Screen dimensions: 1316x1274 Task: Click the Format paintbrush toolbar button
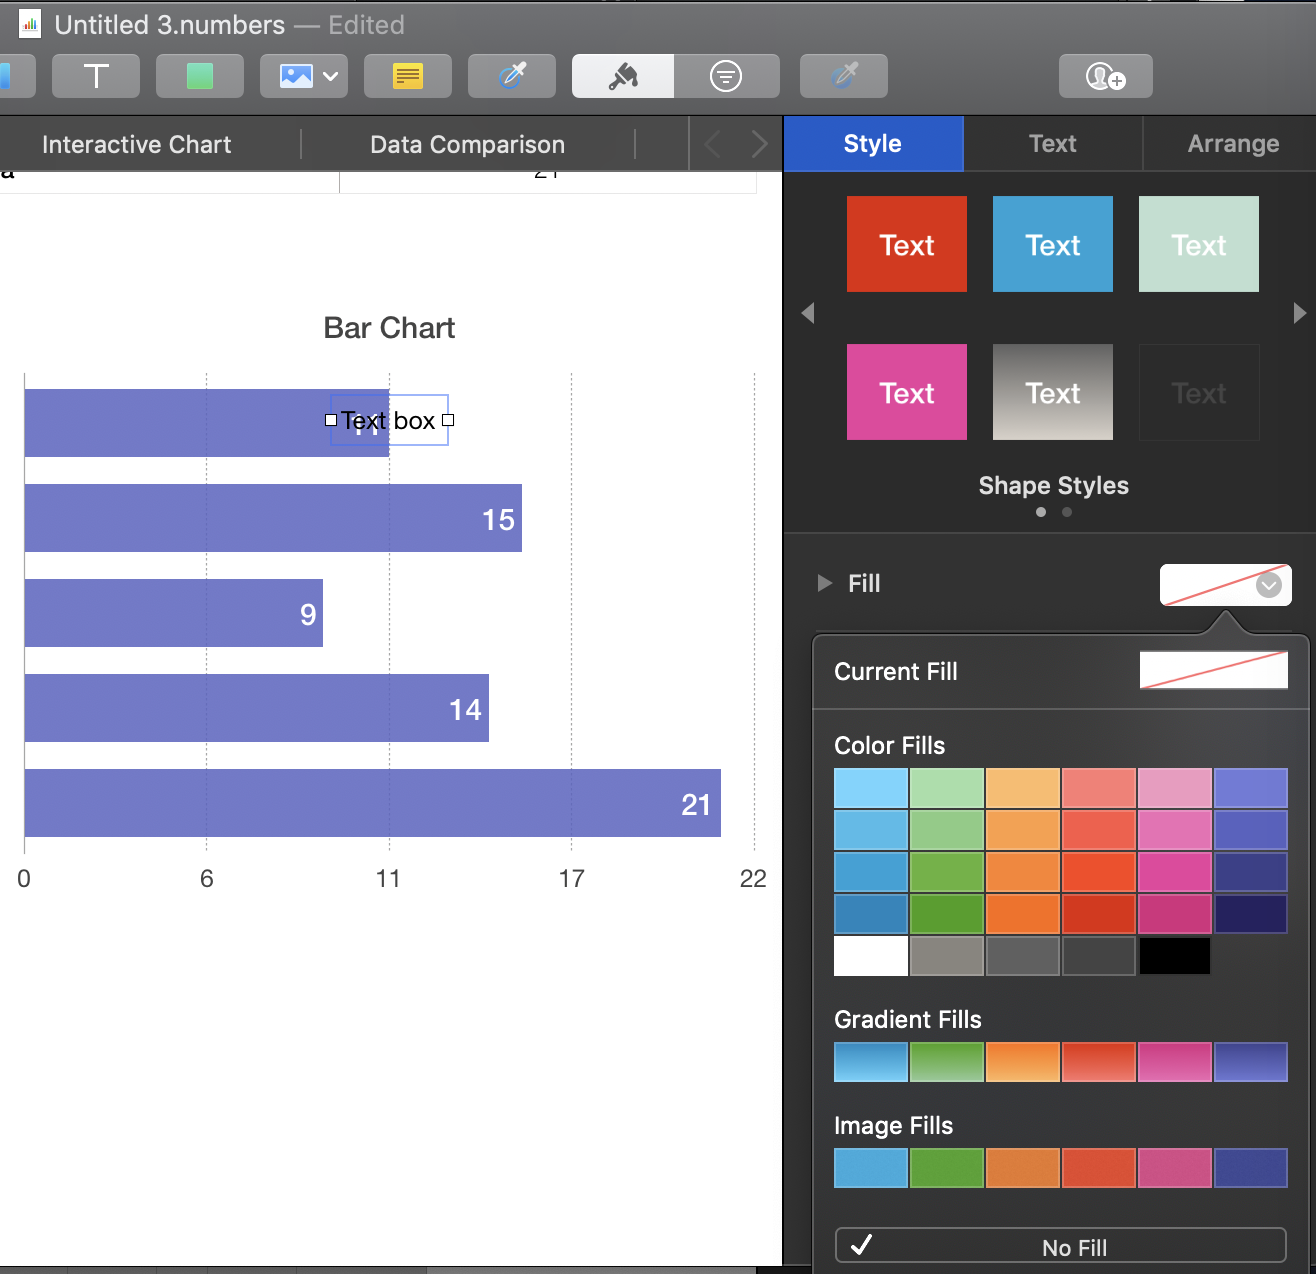(x=623, y=76)
